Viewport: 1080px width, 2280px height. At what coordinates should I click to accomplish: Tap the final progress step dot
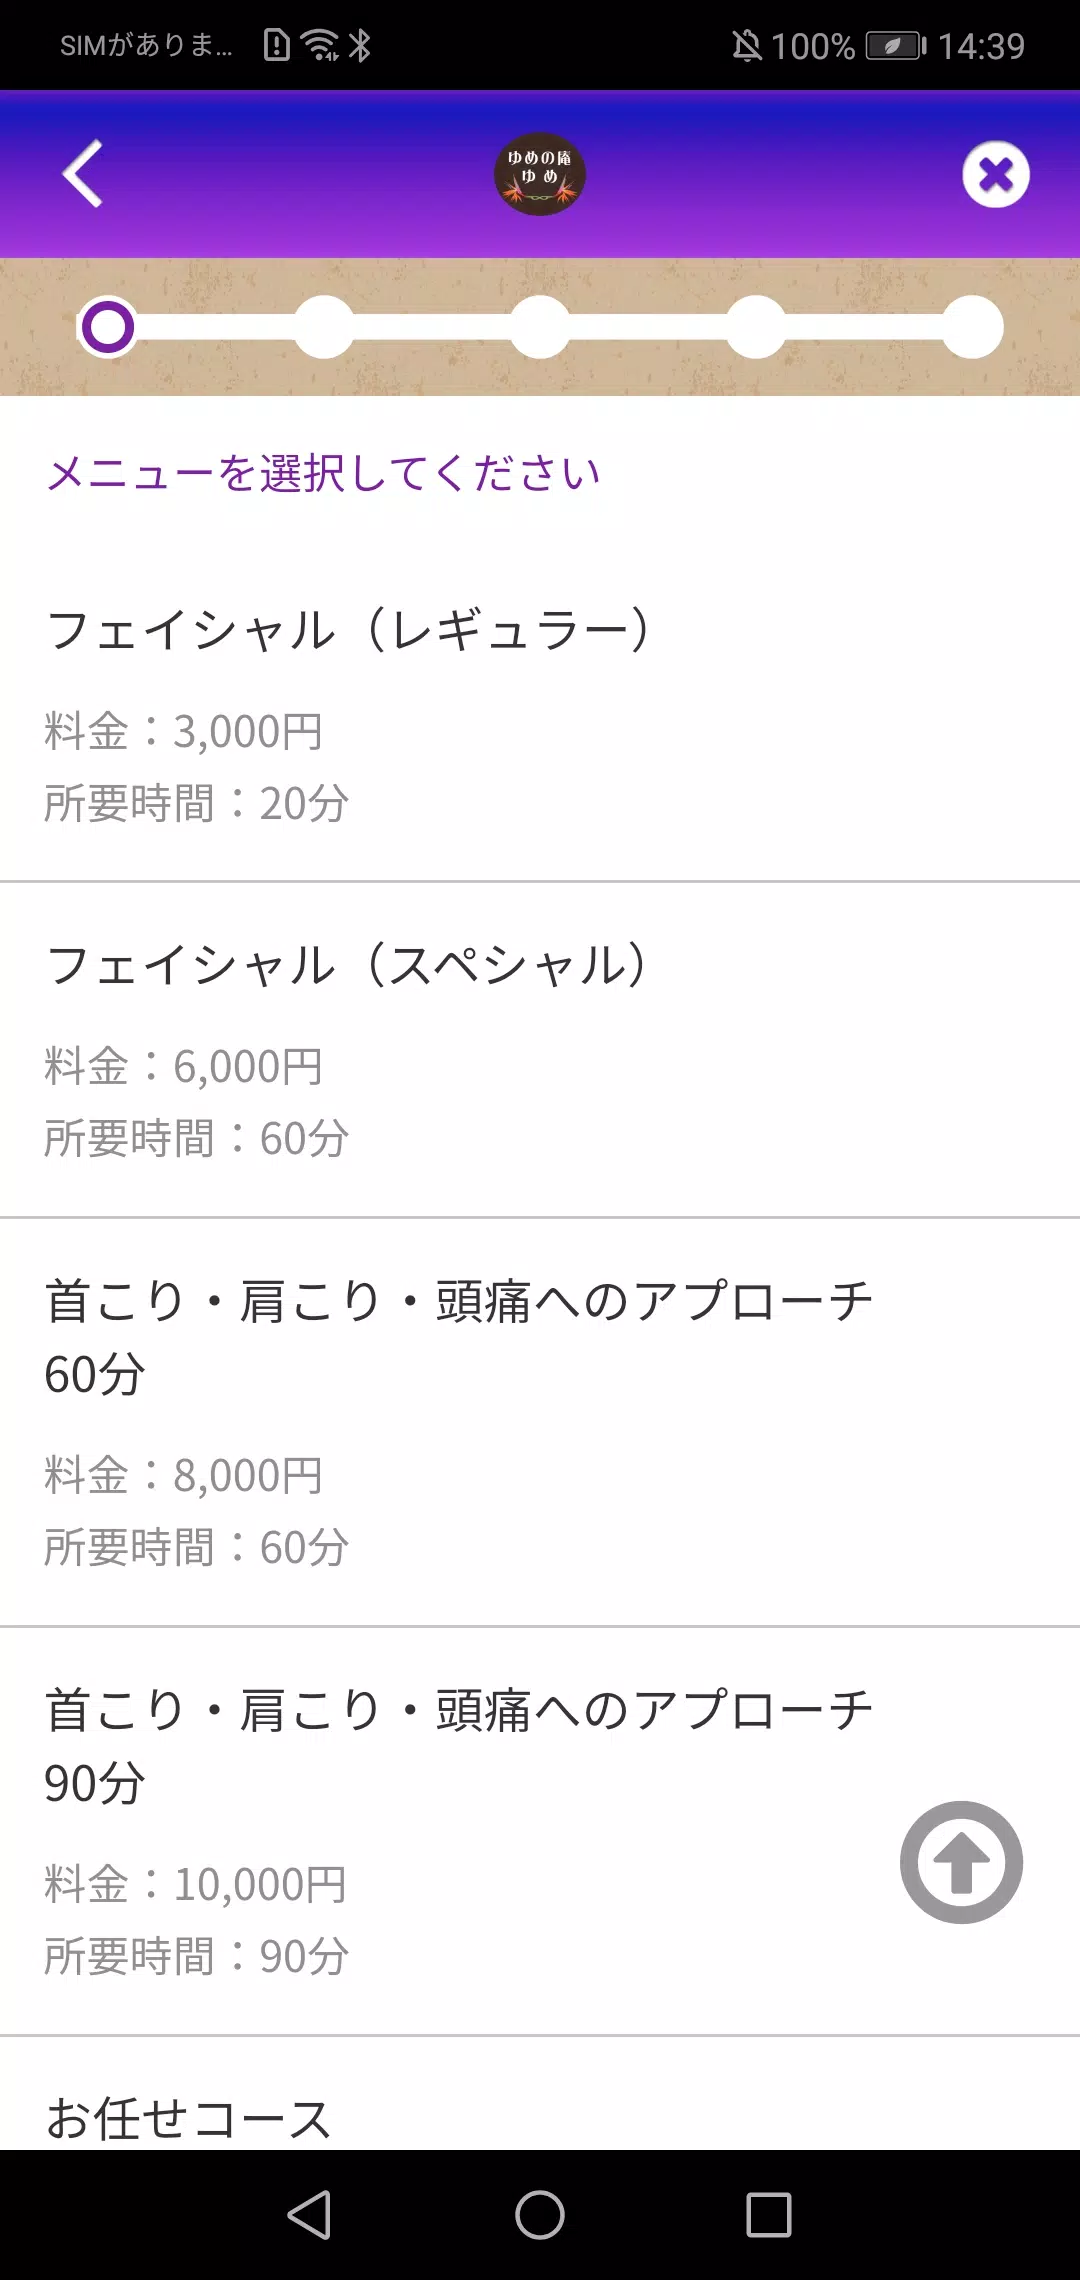pyautogui.click(x=972, y=327)
